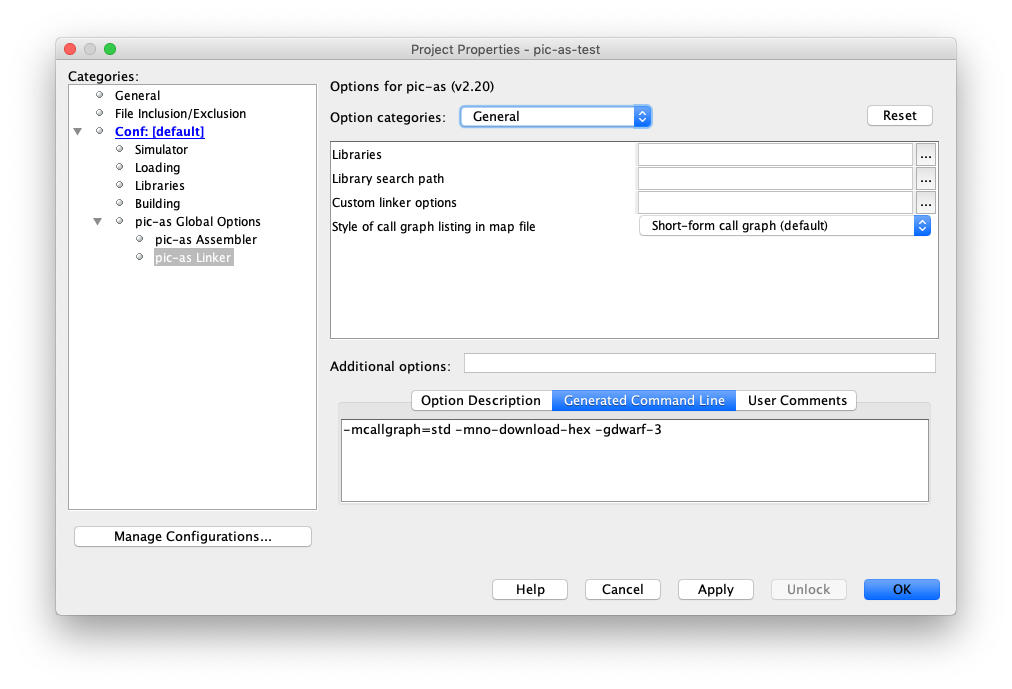
Task: Switch to the User Comments tab
Action: click(797, 401)
